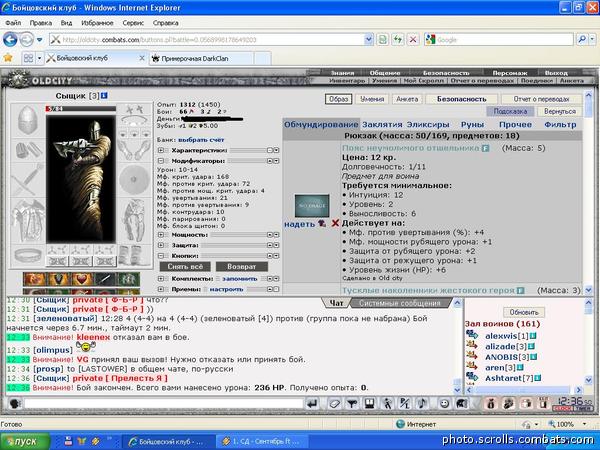This screenshot has height=450, width=600.
Task: Click the heart skill icon below character
Action: 81,279
